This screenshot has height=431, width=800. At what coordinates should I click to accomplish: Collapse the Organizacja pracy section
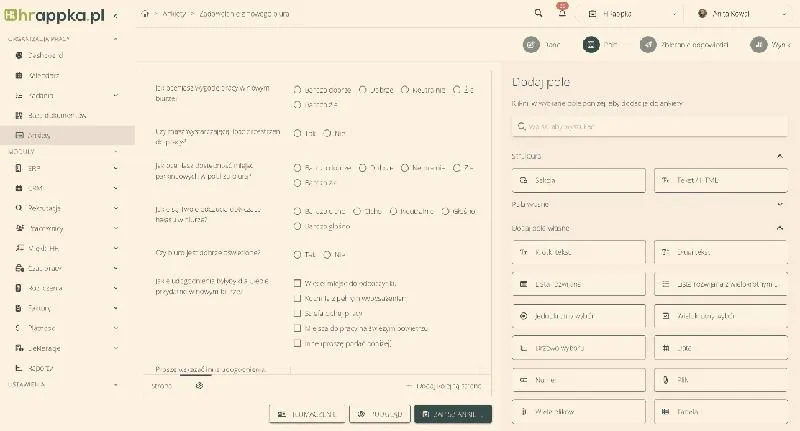point(116,39)
